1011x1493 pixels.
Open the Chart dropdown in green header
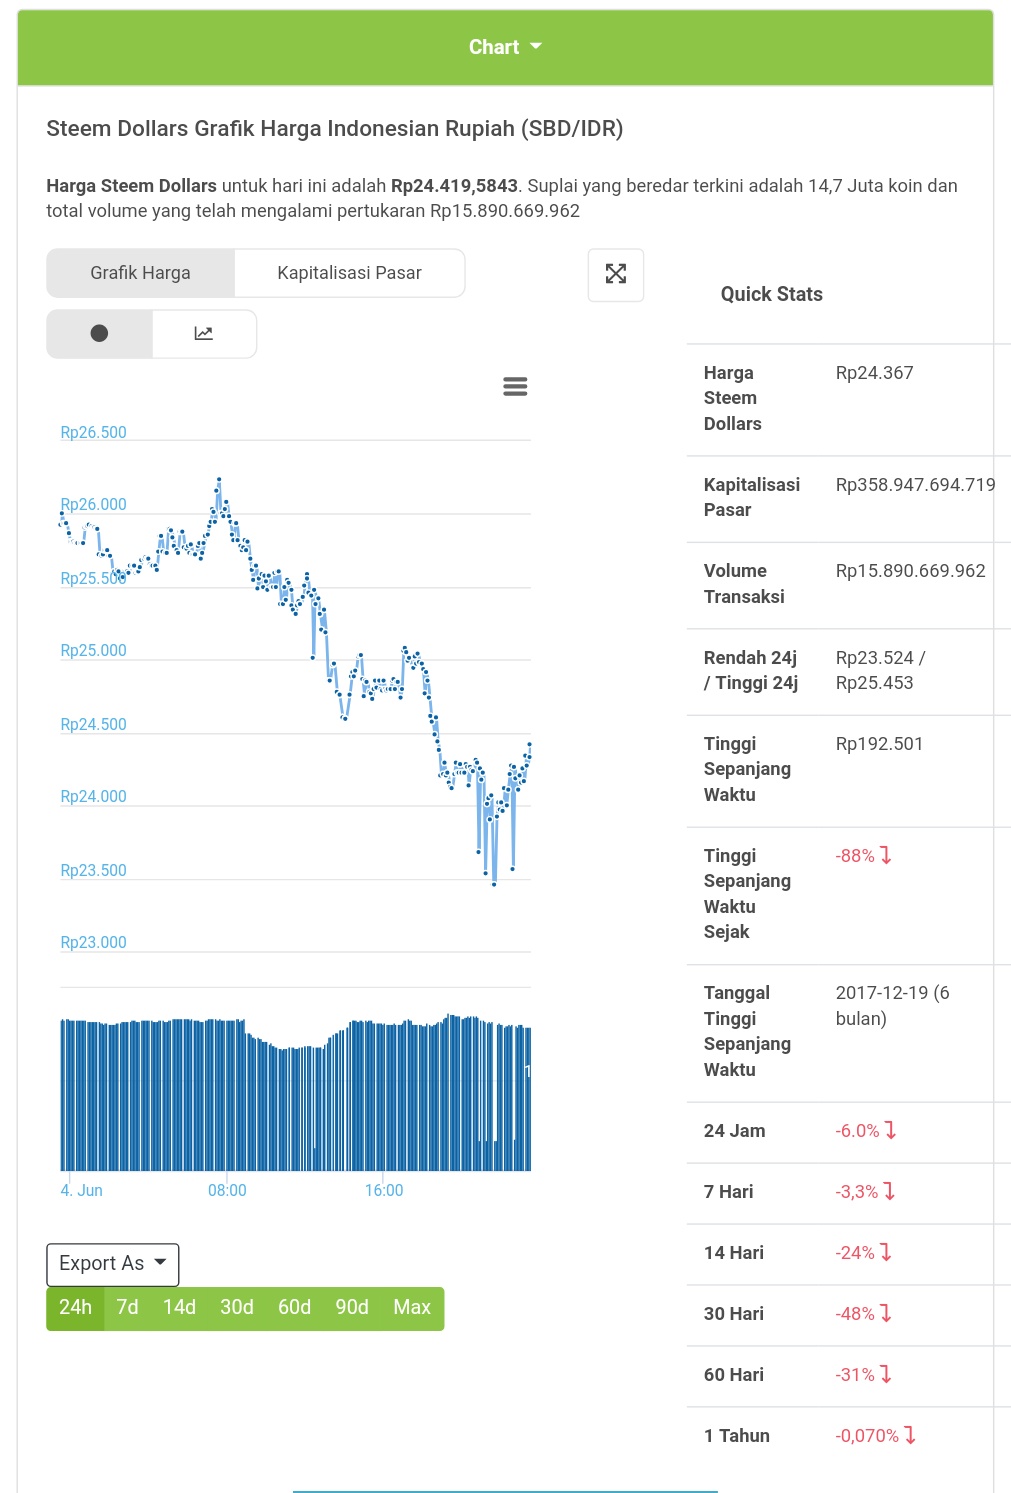[505, 47]
